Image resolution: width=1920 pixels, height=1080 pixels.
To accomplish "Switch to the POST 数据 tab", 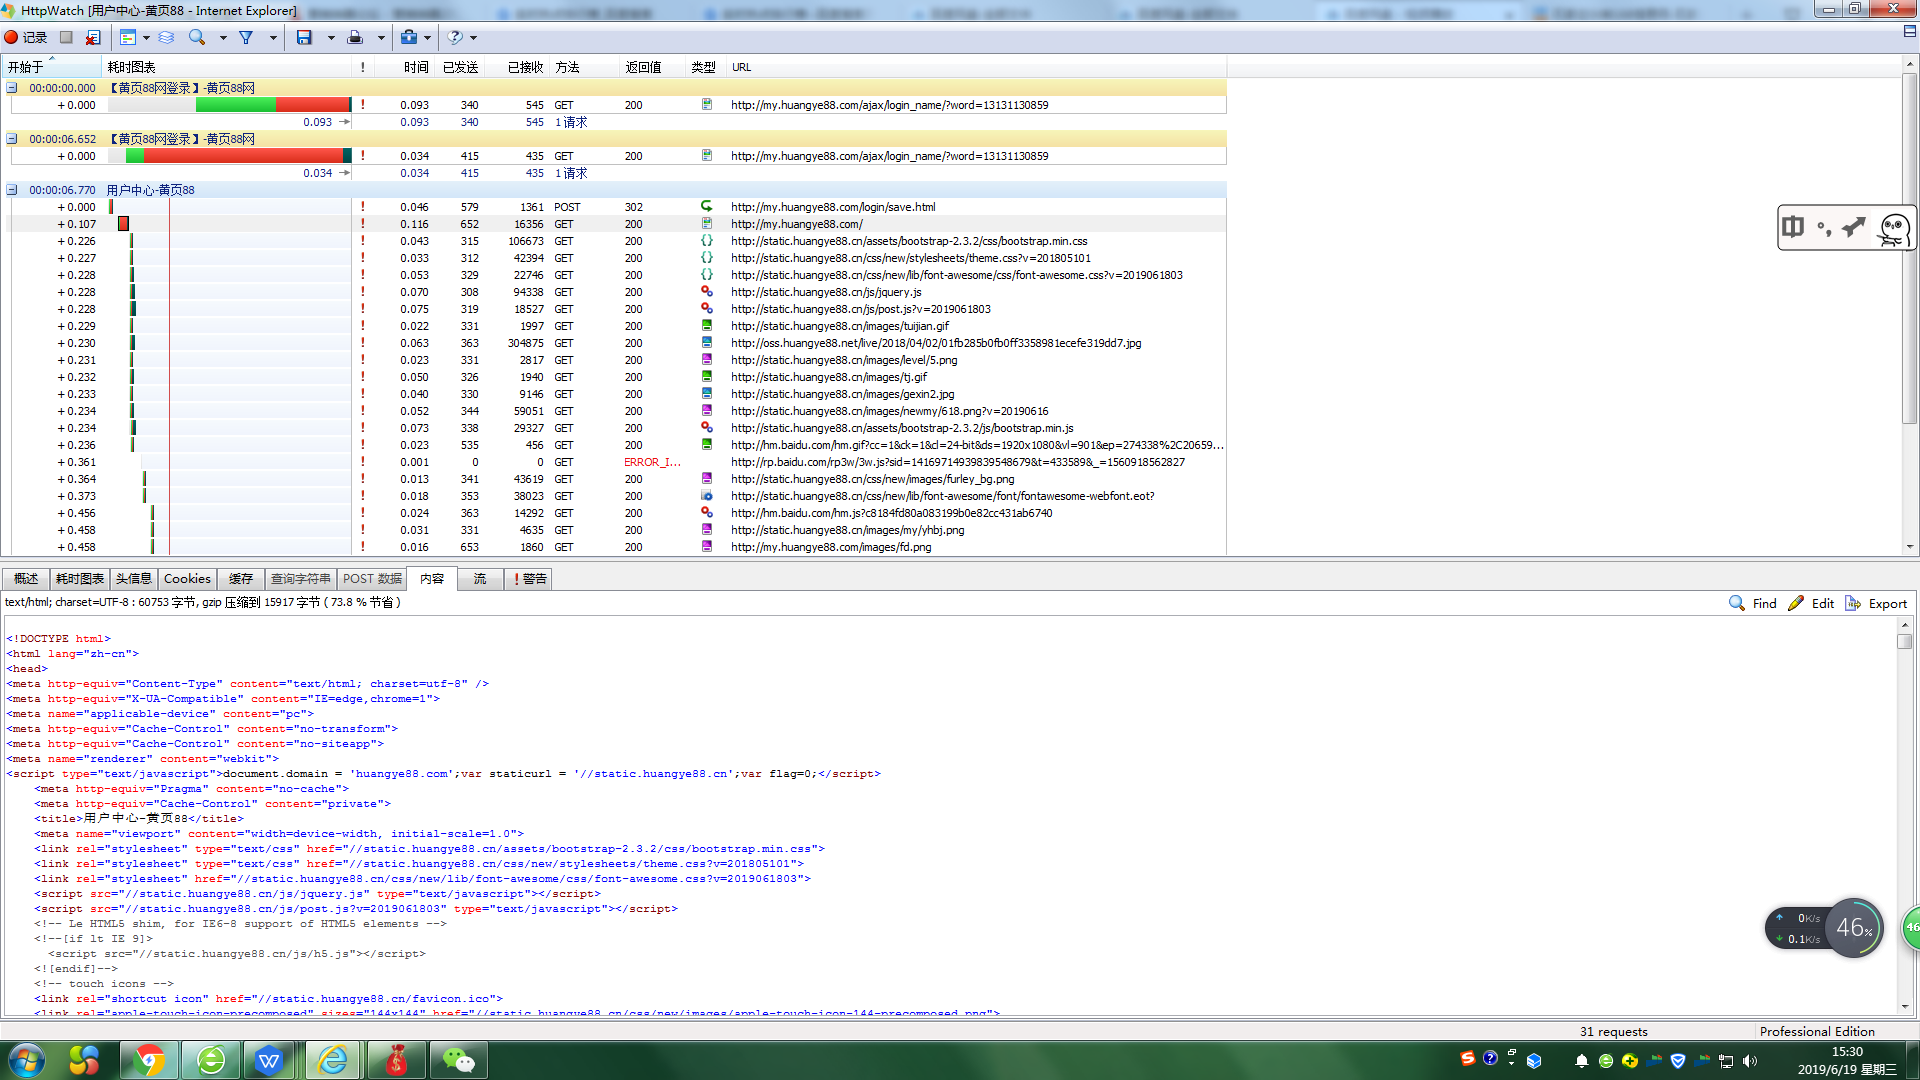I will (x=372, y=579).
